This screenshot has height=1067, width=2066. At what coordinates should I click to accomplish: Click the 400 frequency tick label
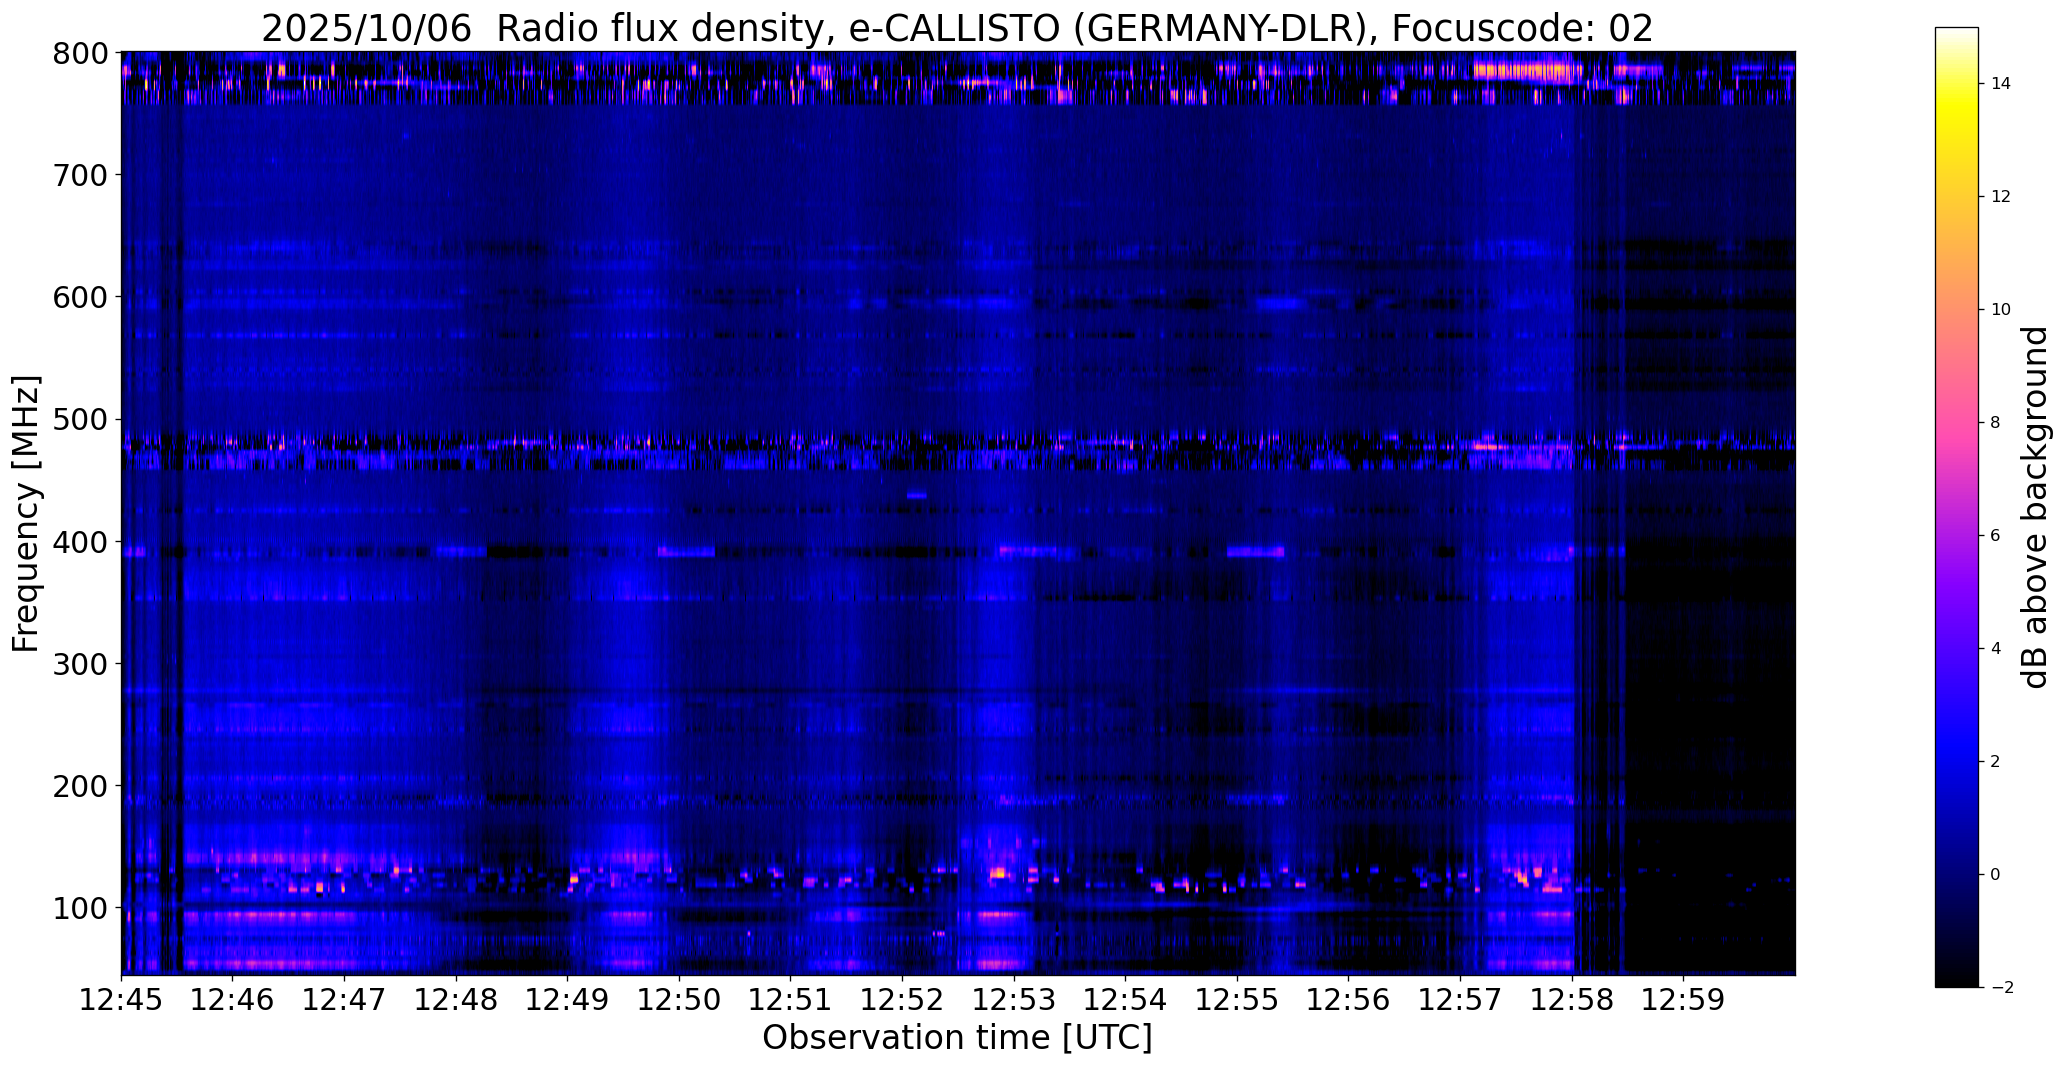(x=80, y=542)
